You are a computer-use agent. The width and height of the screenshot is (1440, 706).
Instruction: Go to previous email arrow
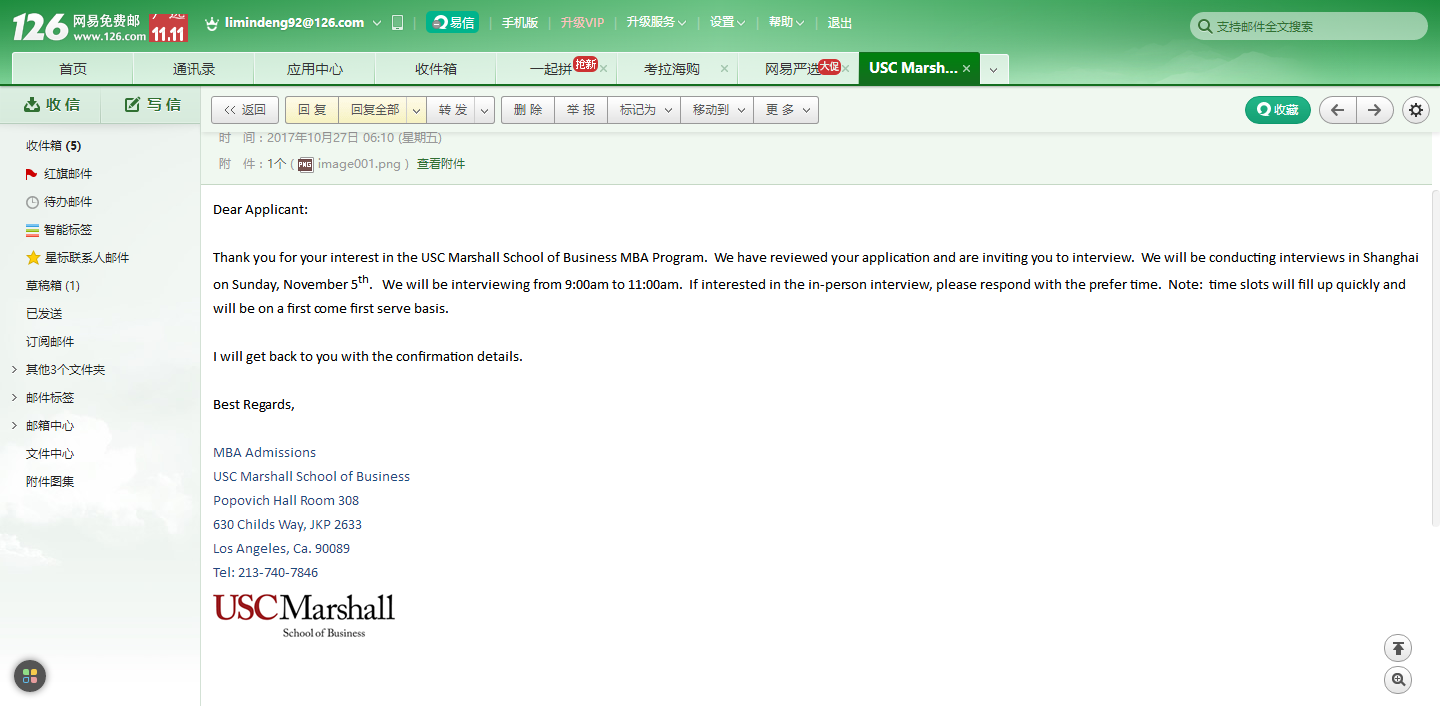(x=1338, y=110)
